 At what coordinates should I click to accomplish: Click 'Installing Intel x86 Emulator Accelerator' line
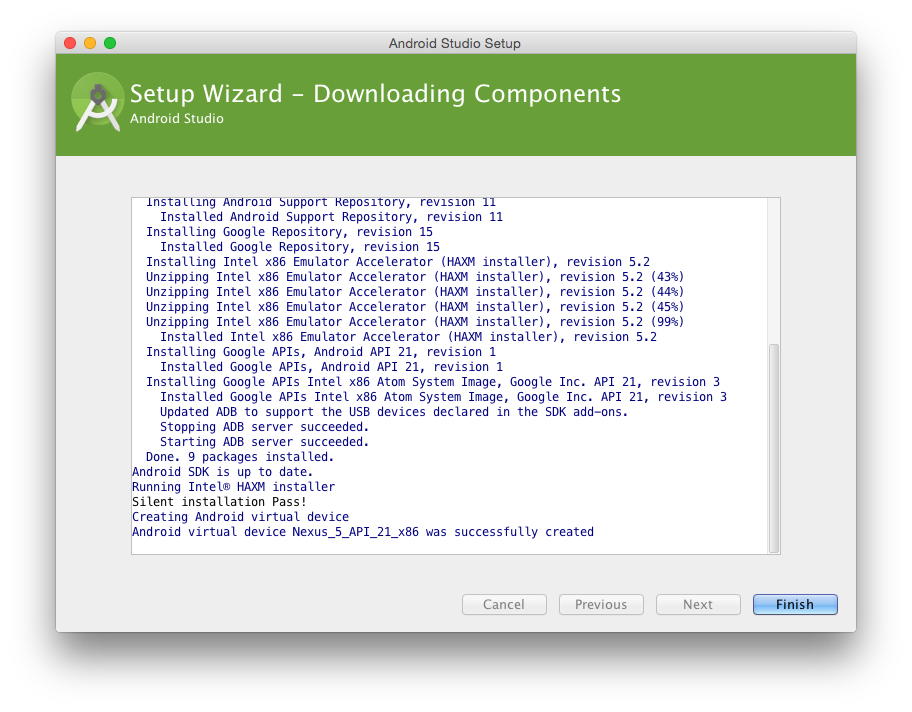pyautogui.click(x=398, y=262)
